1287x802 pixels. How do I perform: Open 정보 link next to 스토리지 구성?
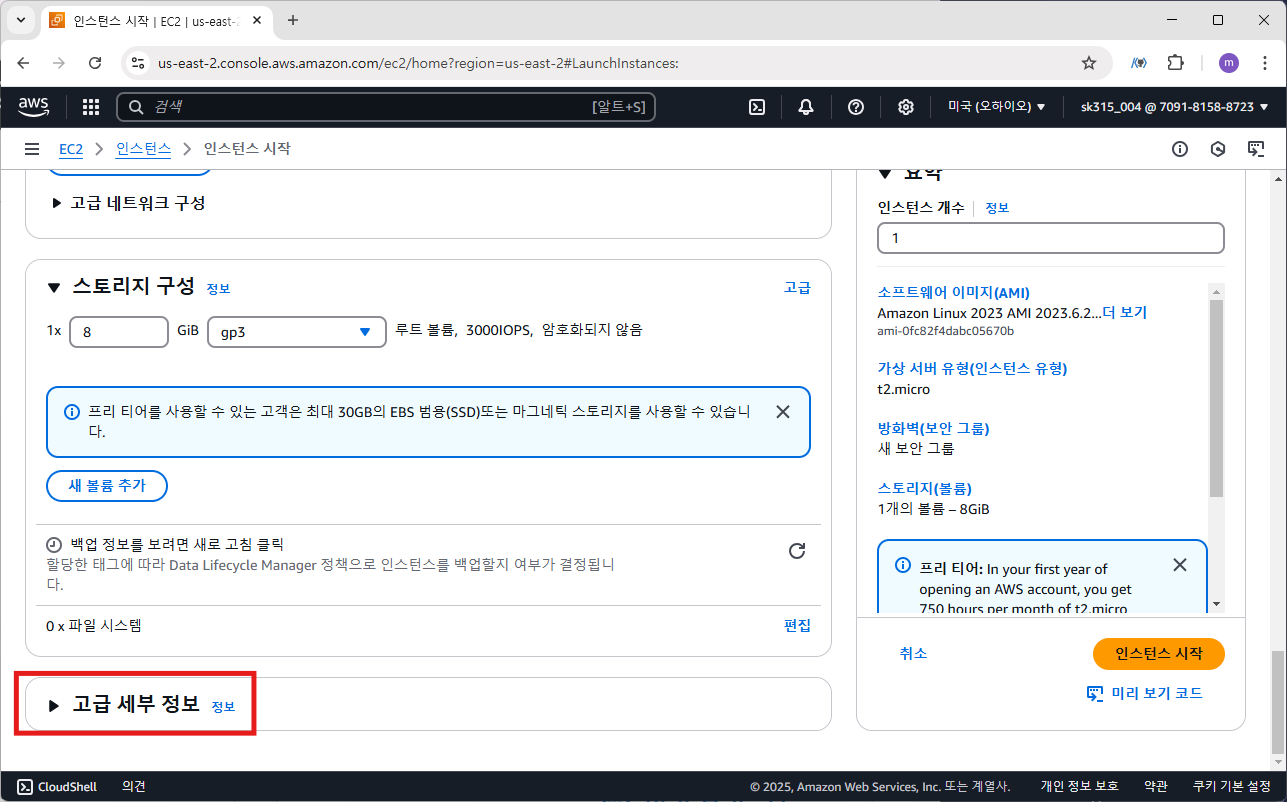[x=218, y=289]
